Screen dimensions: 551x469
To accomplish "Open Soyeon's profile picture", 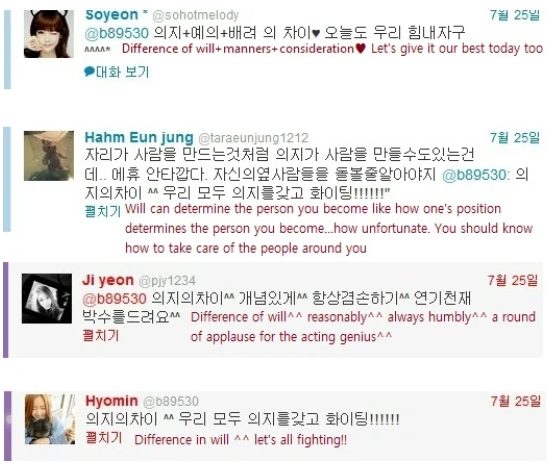I will (x=49, y=34).
